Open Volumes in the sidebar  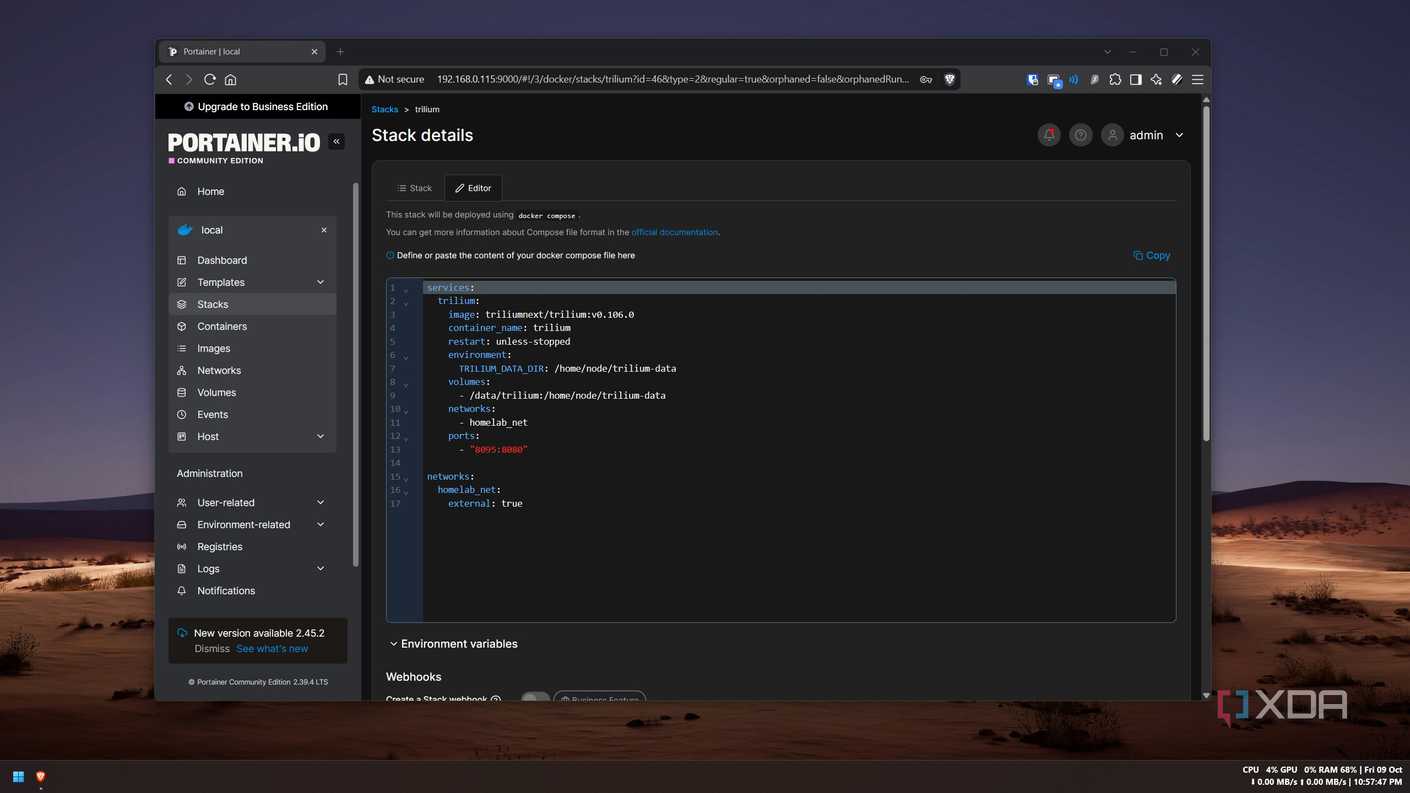252,392
